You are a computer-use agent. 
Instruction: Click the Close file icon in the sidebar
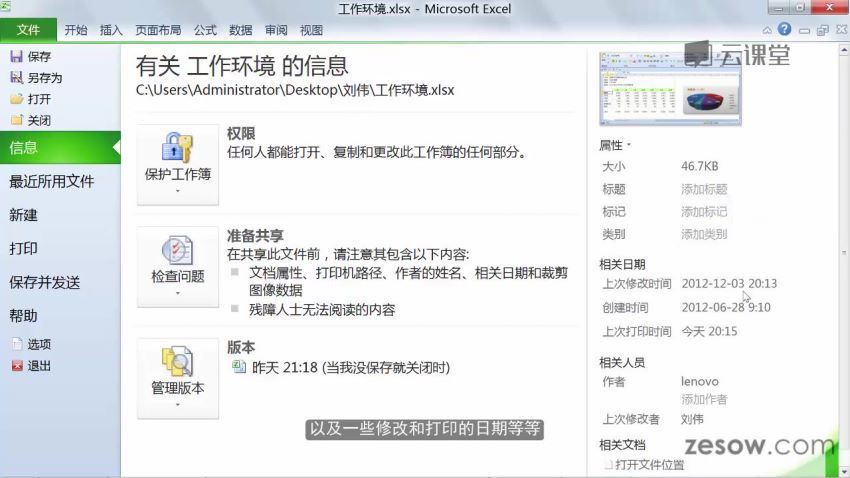pyautogui.click(x=16, y=120)
